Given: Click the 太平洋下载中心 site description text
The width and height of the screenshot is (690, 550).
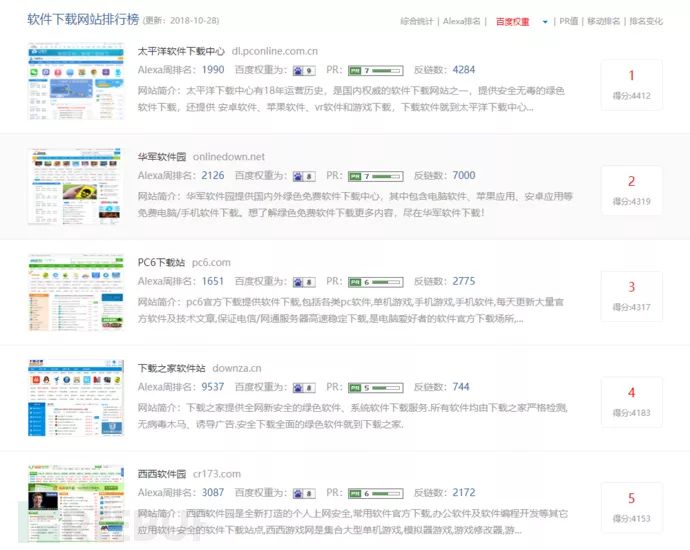Looking at the screenshot, I should (x=351, y=99).
